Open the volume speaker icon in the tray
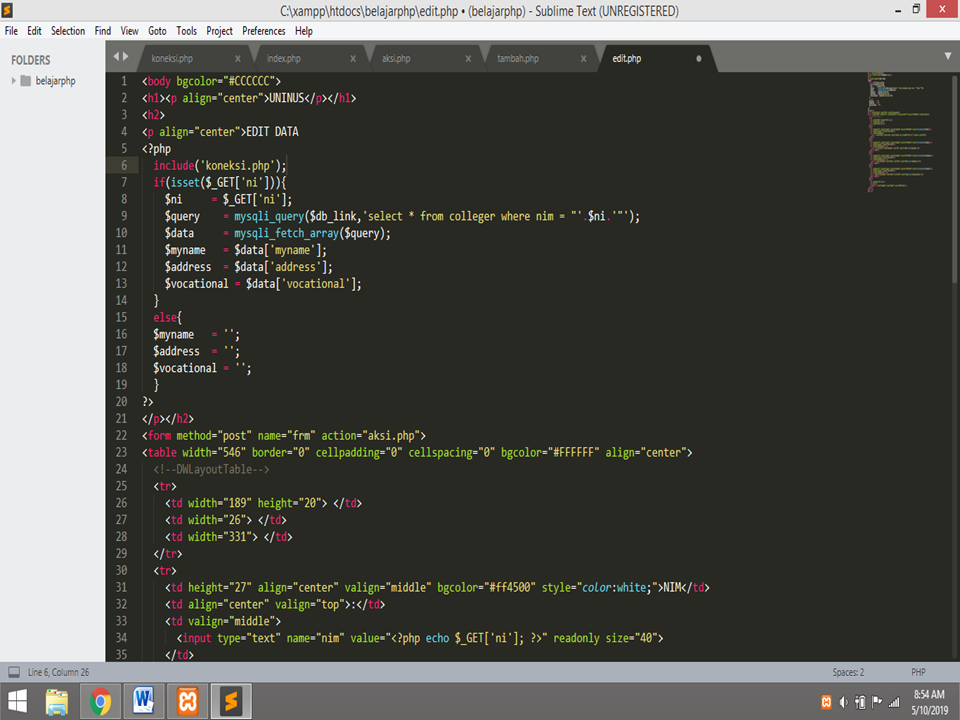The width and height of the screenshot is (960, 720). pos(843,701)
